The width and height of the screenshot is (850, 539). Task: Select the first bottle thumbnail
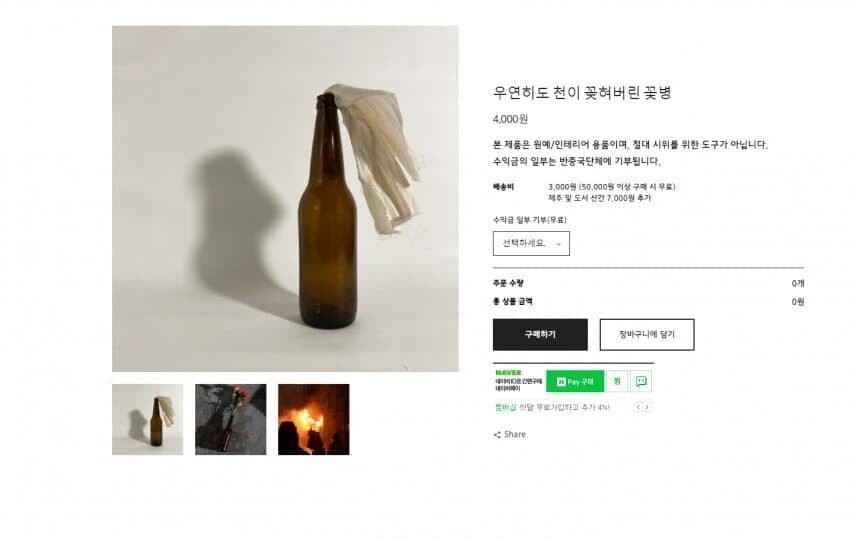147,419
